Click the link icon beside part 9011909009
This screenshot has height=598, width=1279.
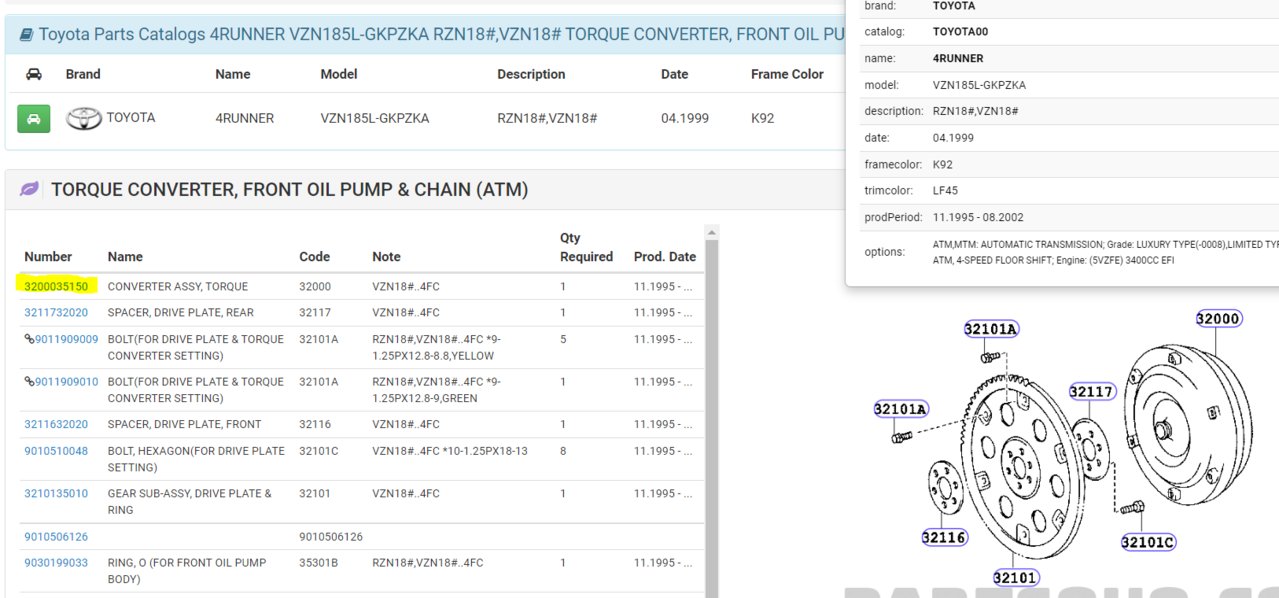click(29, 339)
